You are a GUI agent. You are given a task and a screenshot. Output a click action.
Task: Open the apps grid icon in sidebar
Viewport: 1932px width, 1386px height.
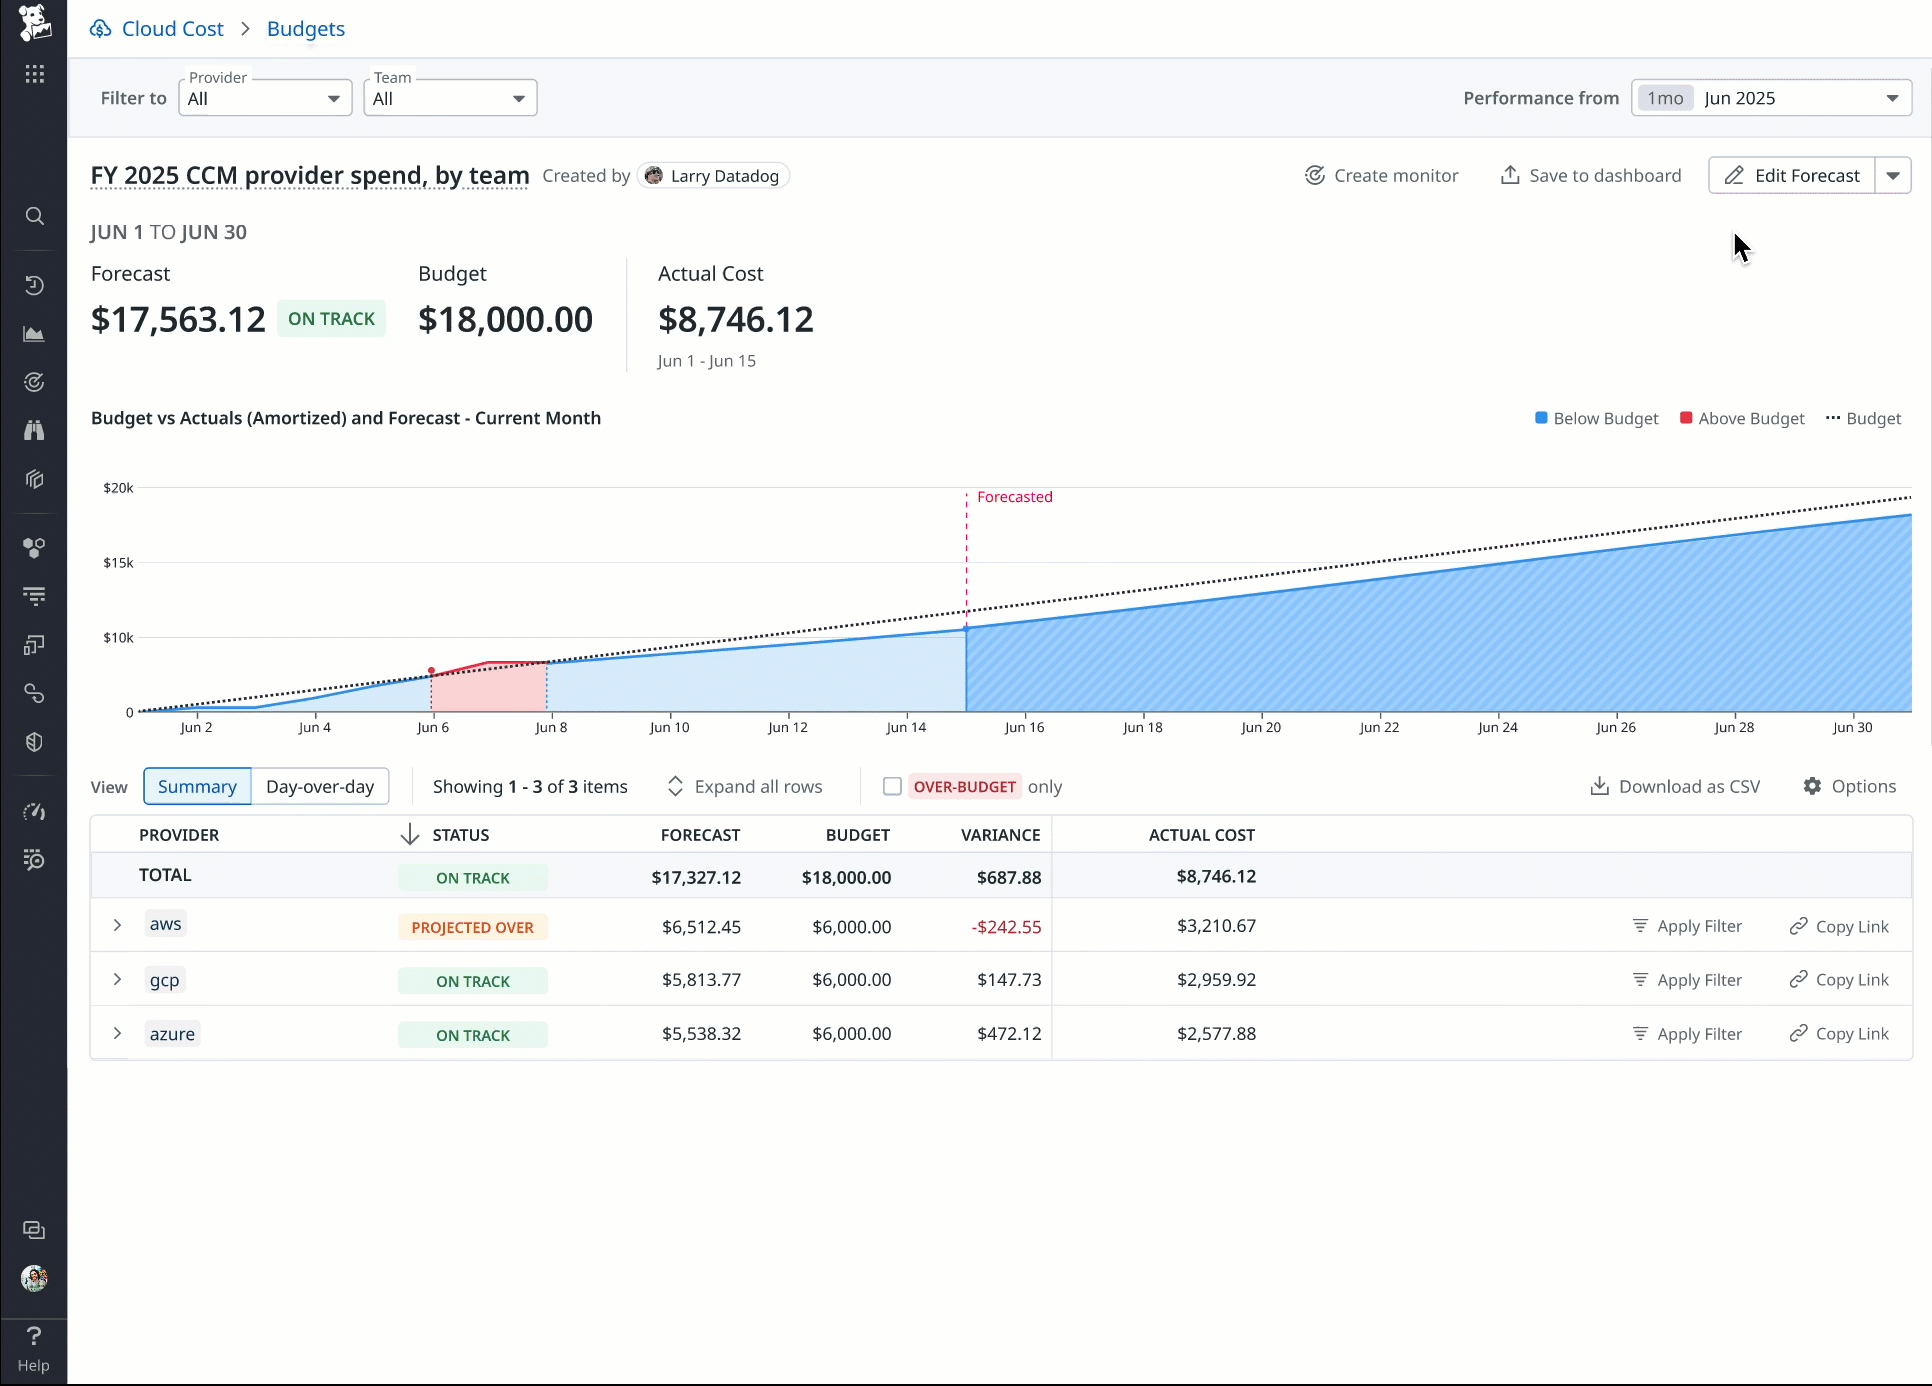34,74
